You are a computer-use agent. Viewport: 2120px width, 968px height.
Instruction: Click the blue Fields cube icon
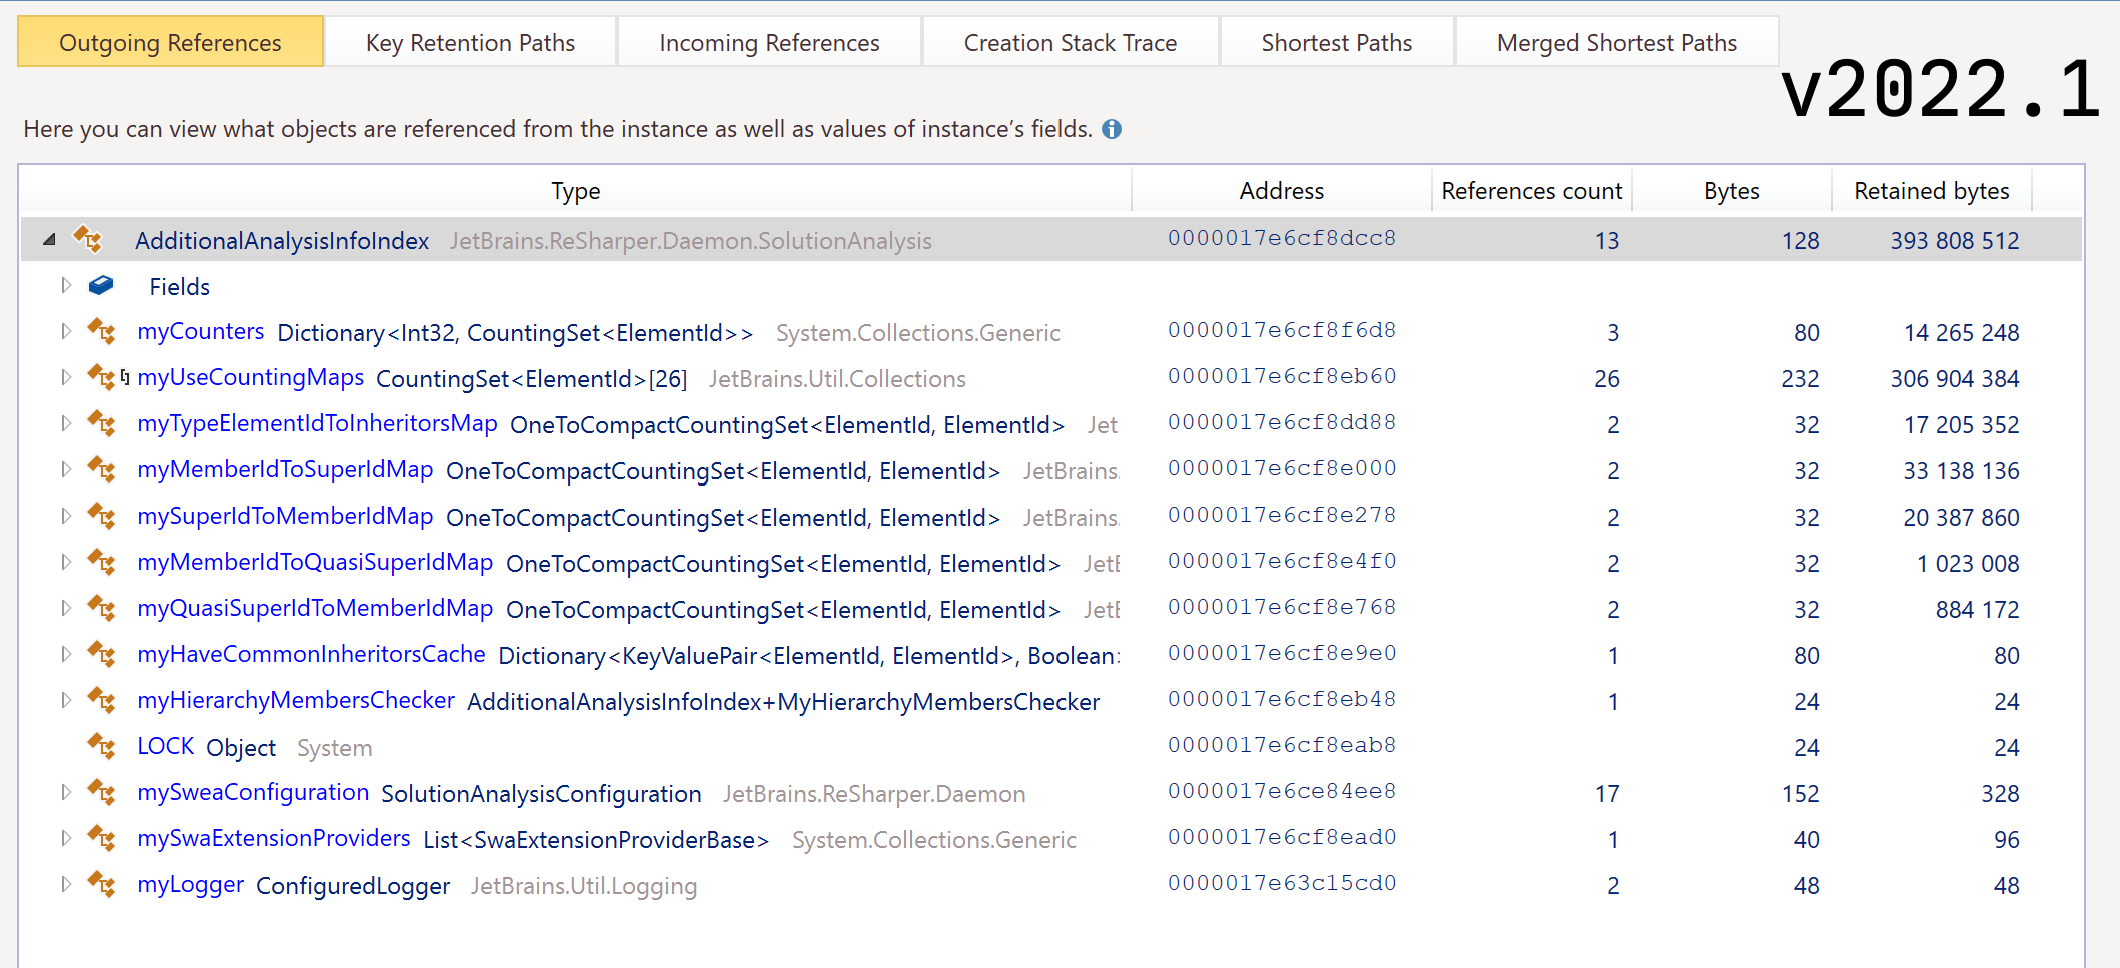pyautogui.click(x=101, y=286)
